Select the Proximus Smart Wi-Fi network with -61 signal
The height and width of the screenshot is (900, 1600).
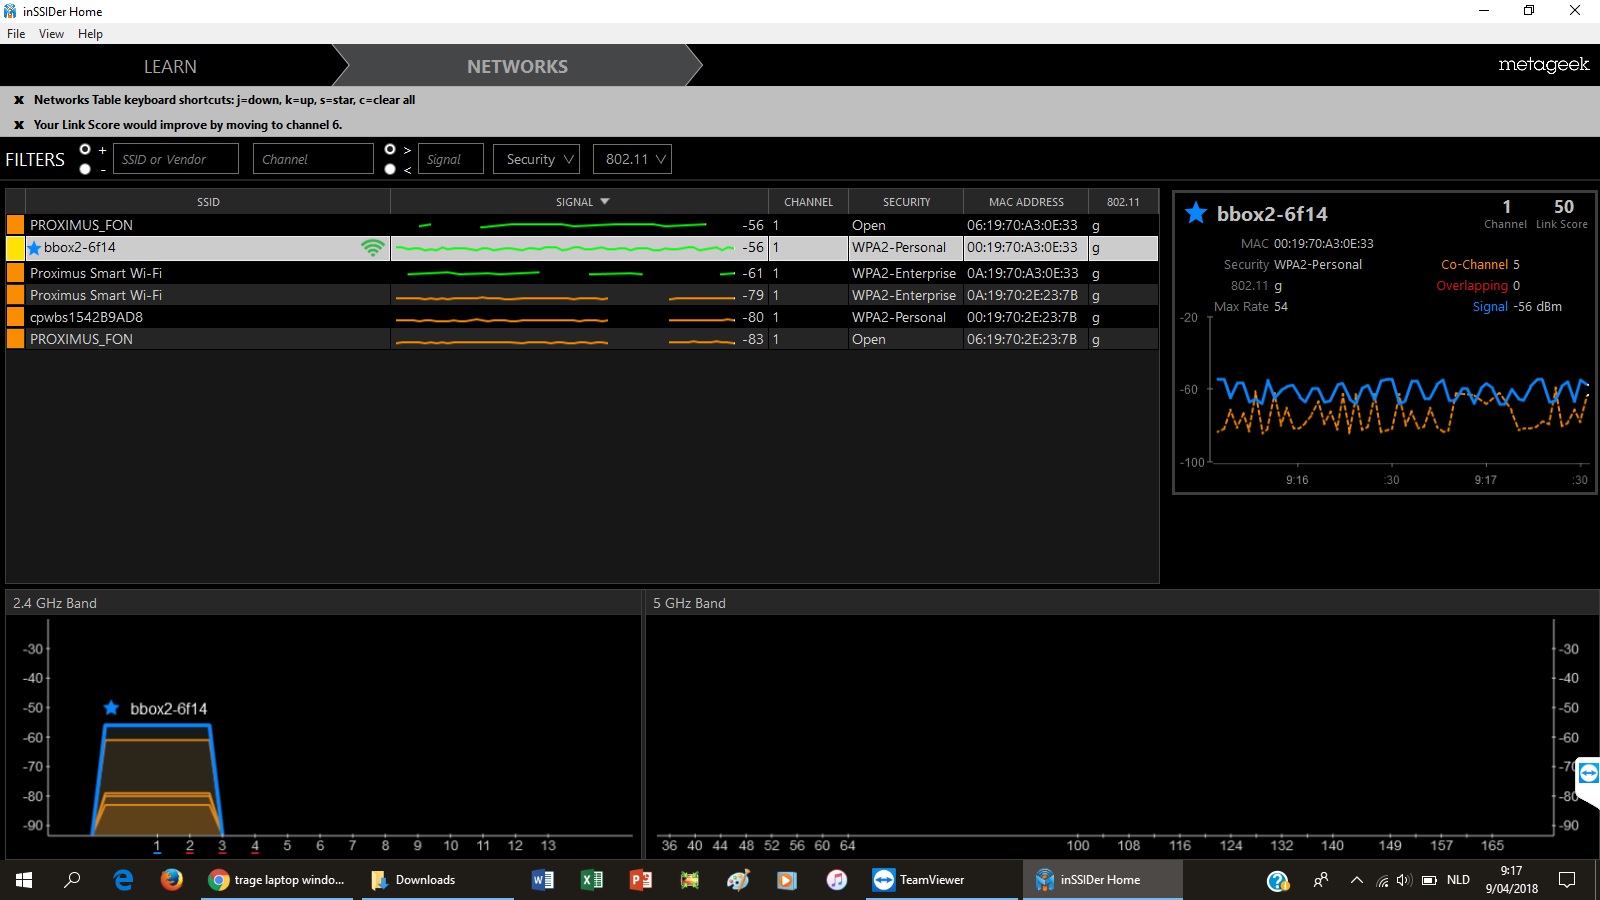point(96,273)
